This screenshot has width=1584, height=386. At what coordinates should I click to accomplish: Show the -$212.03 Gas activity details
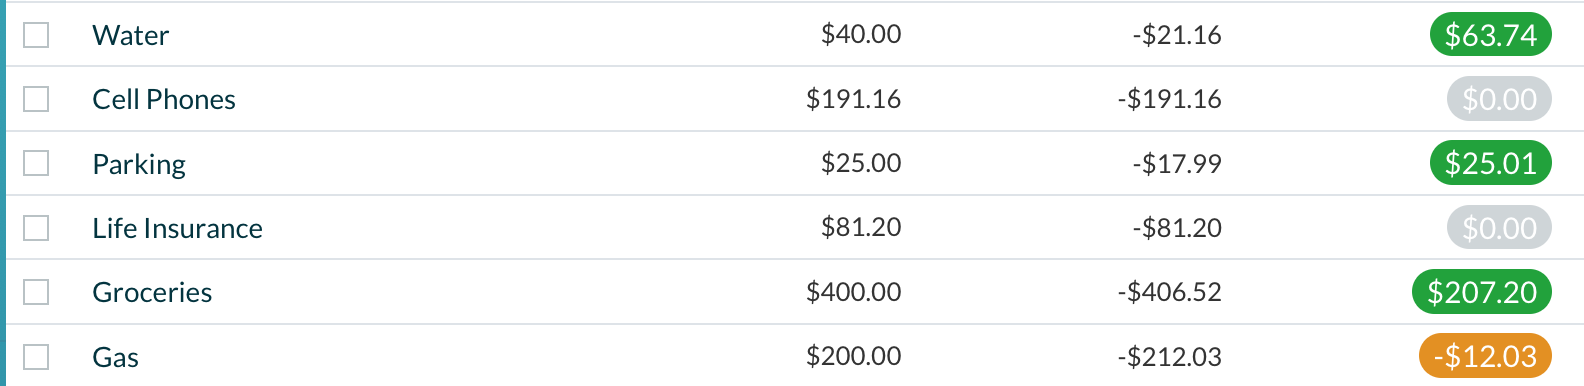pyautogui.click(x=1170, y=357)
